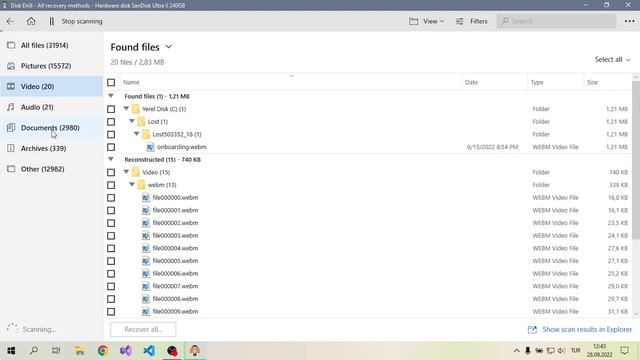Click the file000000.webm file icon
The image size is (640, 360).
tap(146, 198)
